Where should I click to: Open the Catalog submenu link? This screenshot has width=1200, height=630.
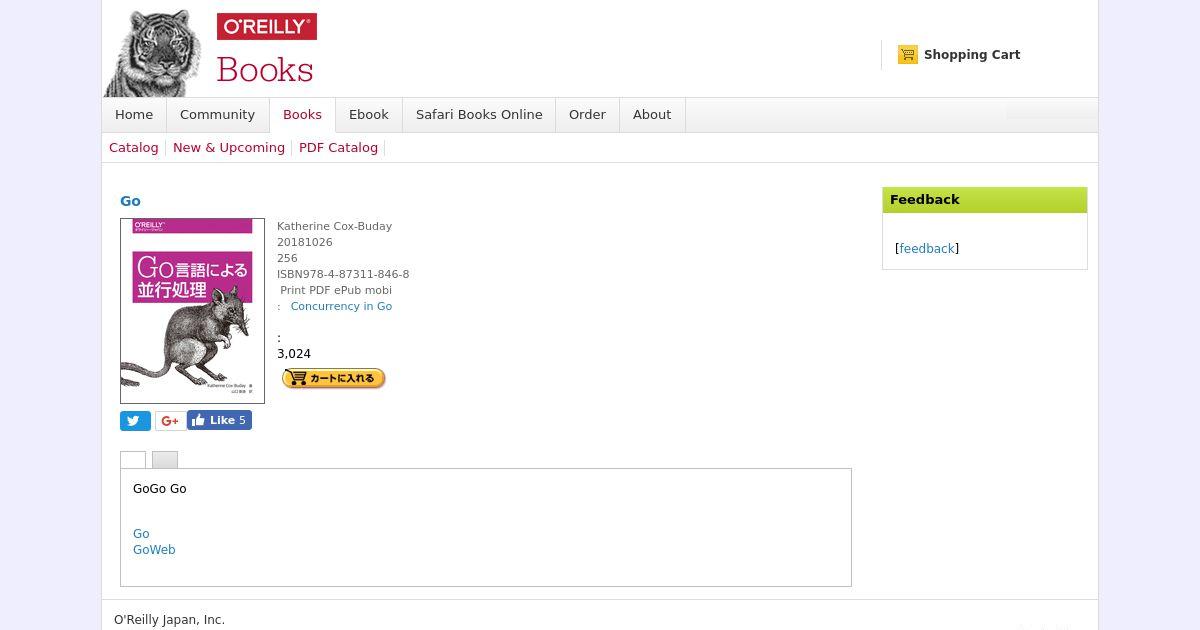tap(134, 147)
